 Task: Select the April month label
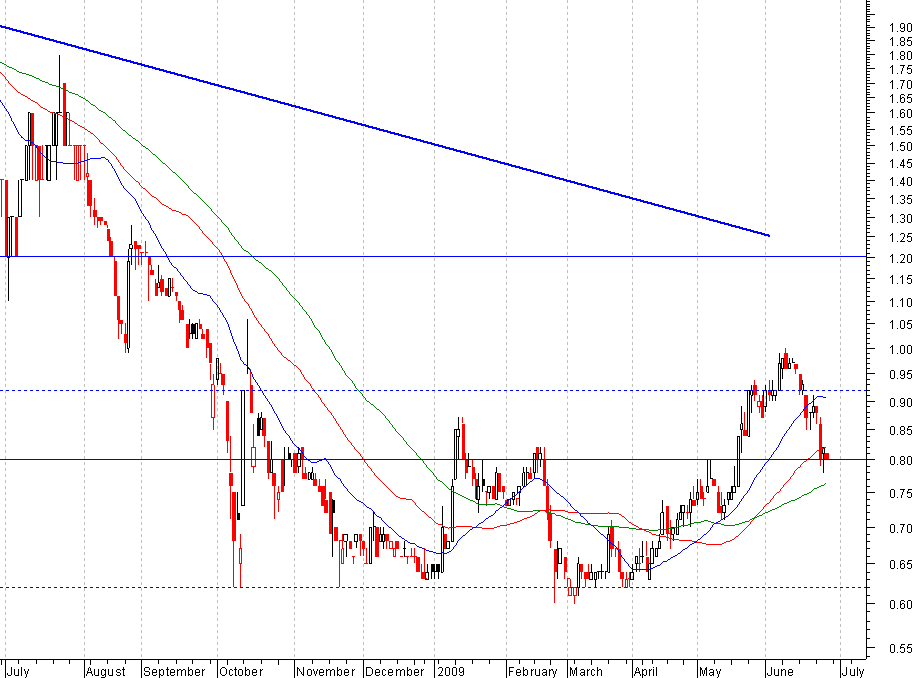(x=646, y=671)
